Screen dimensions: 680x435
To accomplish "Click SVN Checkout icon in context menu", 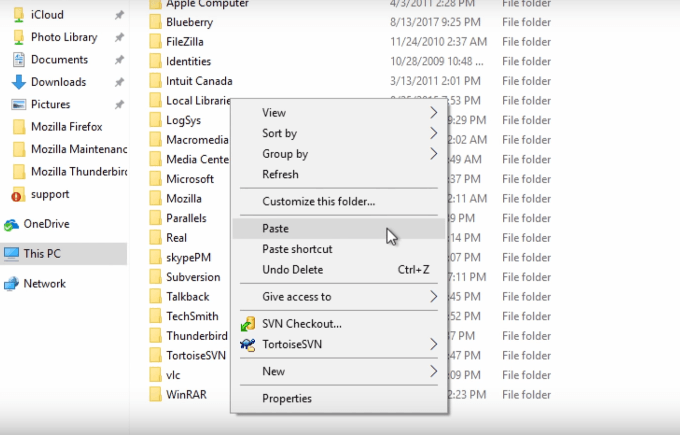I will click(x=248, y=324).
